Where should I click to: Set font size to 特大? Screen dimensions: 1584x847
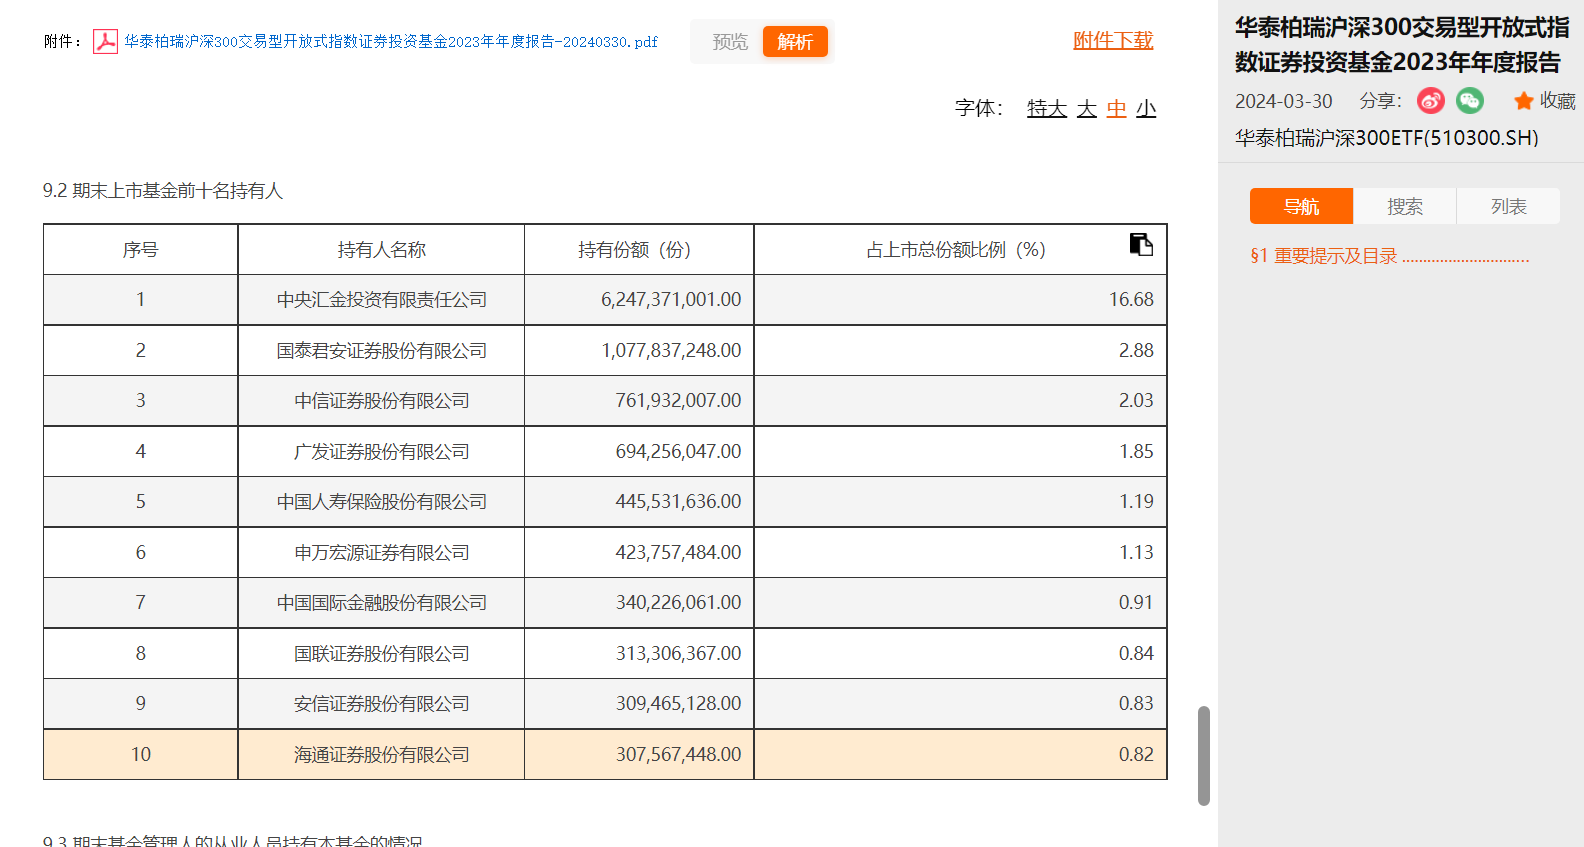coord(1047,108)
